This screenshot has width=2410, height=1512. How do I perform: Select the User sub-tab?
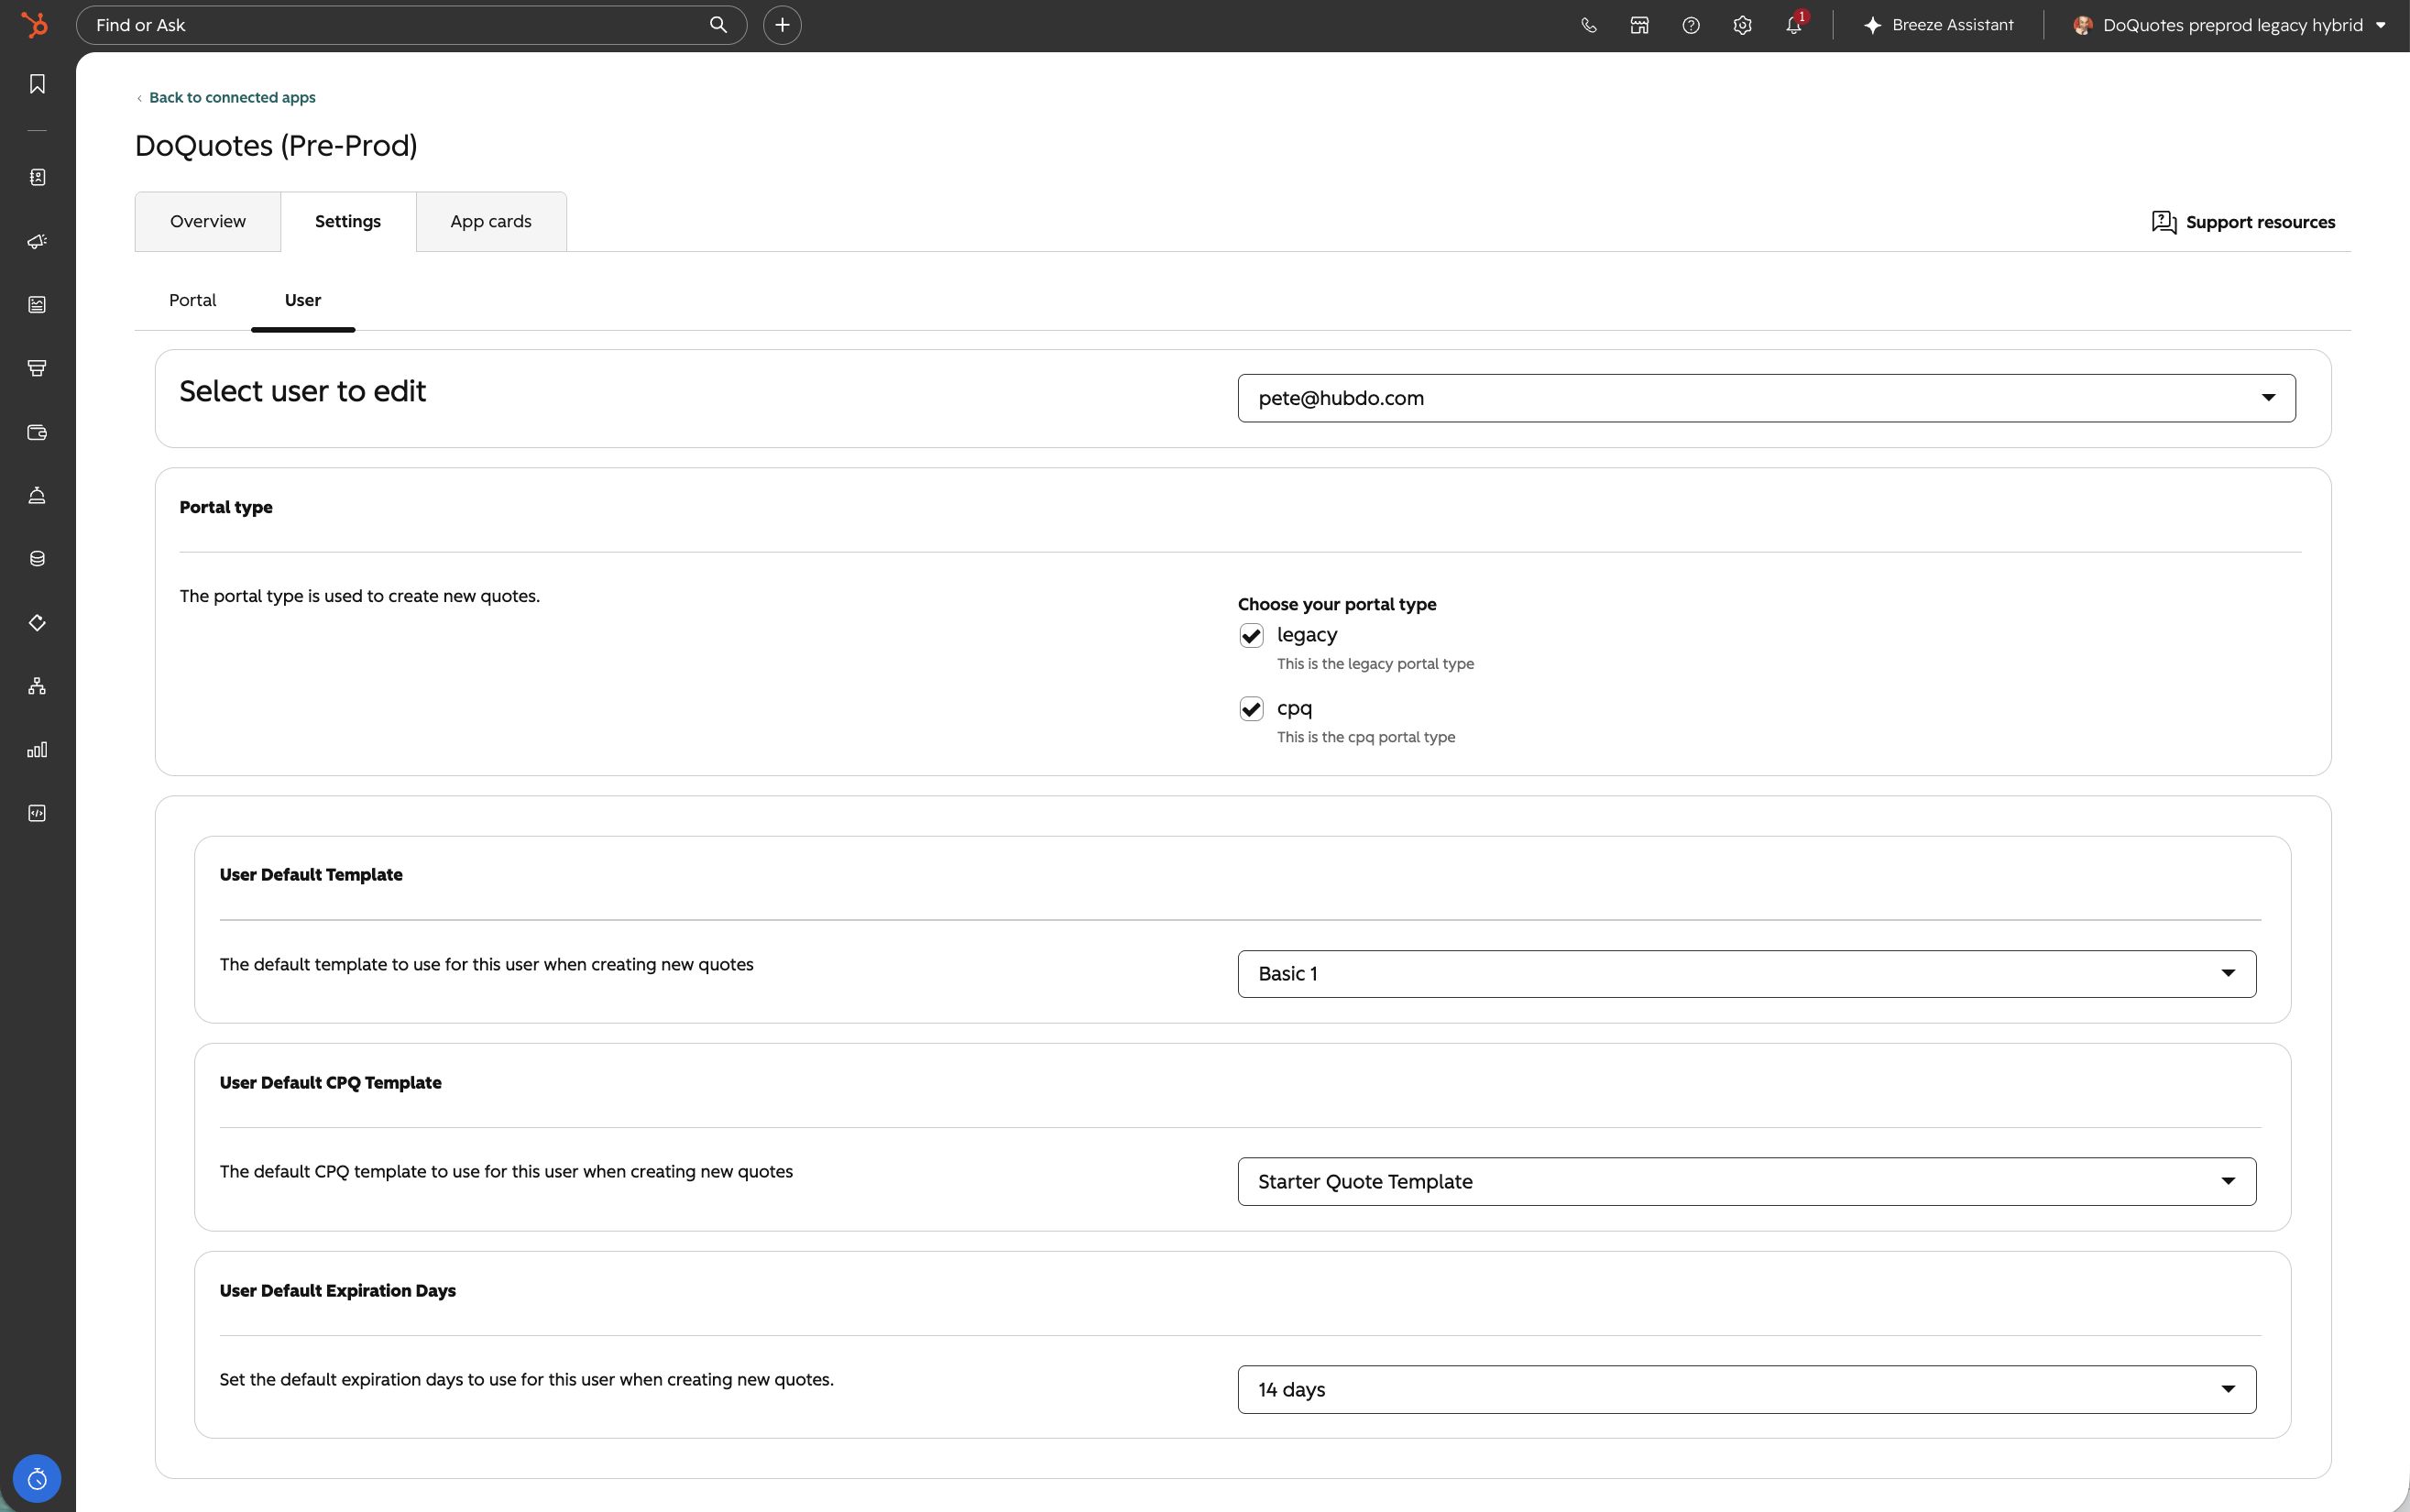(303, 300)
